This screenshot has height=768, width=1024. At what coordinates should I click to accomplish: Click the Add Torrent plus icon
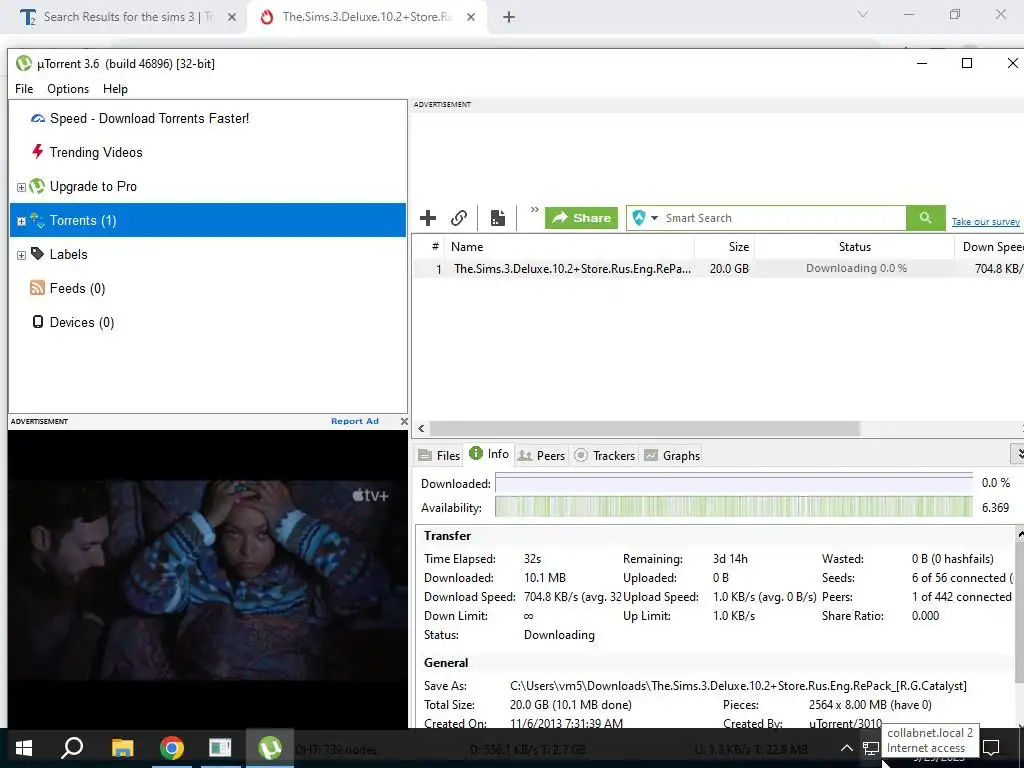pyautogui.click(x=428, y=218)
